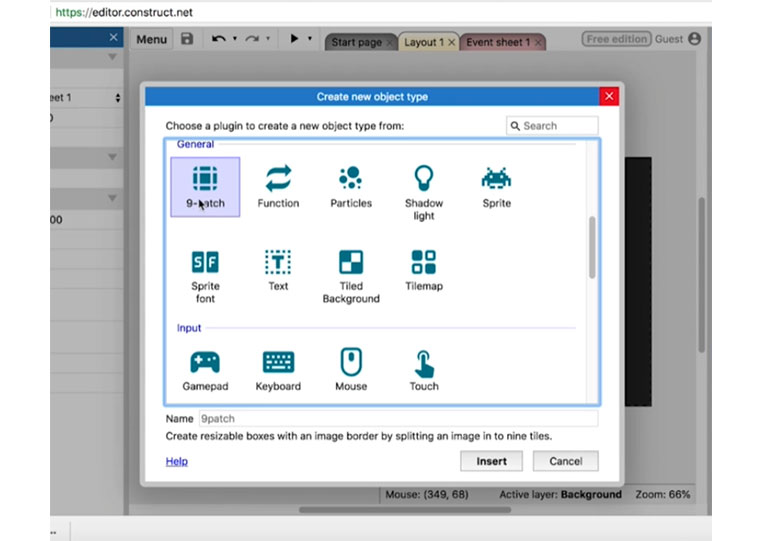Click the Active layer: Background status
Image resolution: width=763 pixels, height=541 pixels.
pos(561,495)
